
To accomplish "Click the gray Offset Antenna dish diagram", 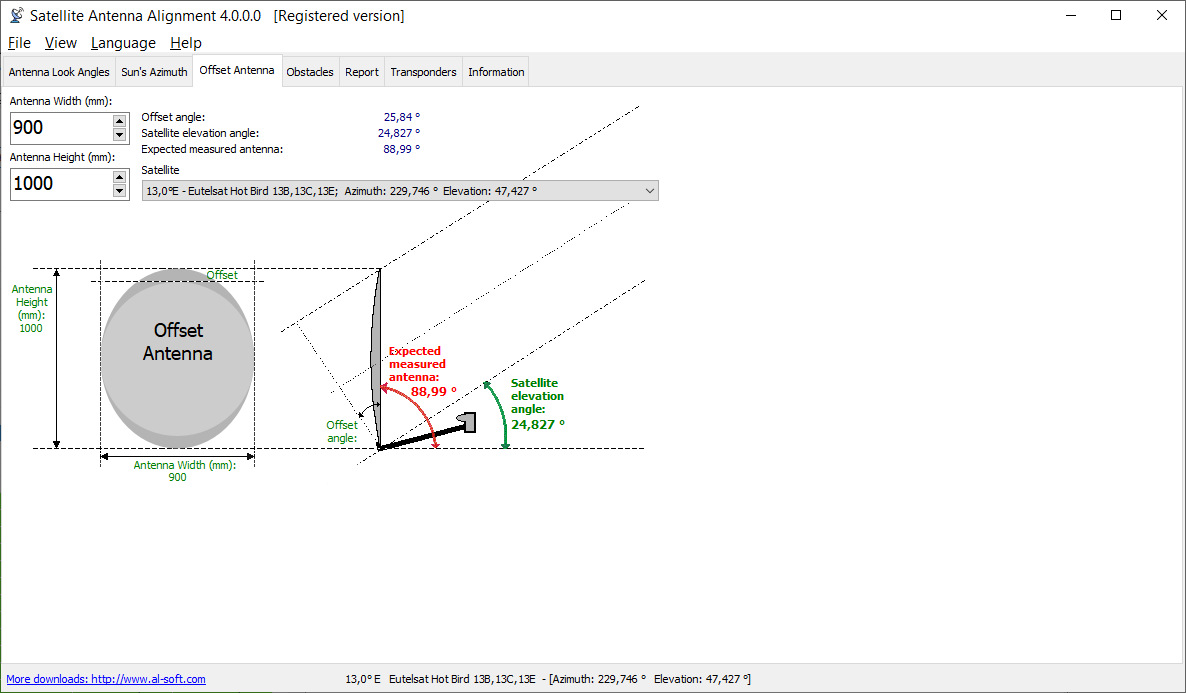I will tap(177, 360).
